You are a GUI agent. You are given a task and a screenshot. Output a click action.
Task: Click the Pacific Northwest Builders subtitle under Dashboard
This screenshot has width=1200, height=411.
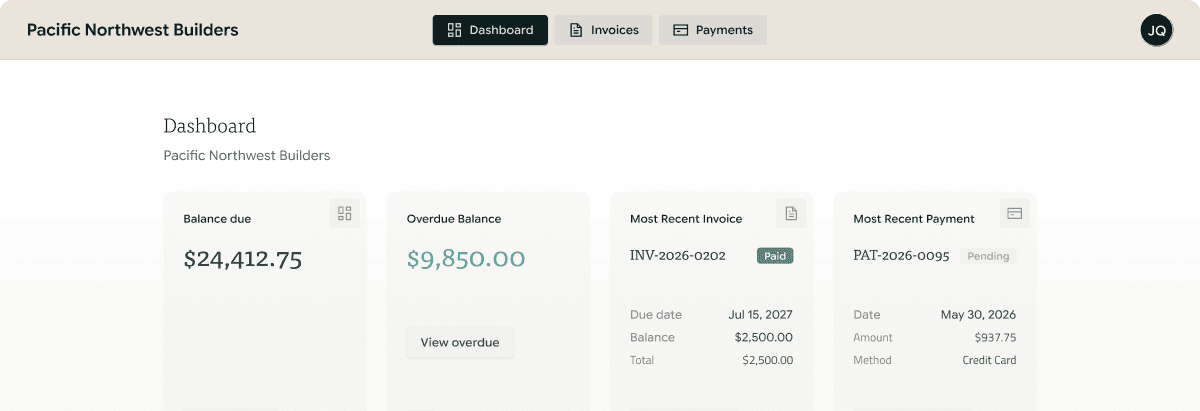tap(247, 155)
